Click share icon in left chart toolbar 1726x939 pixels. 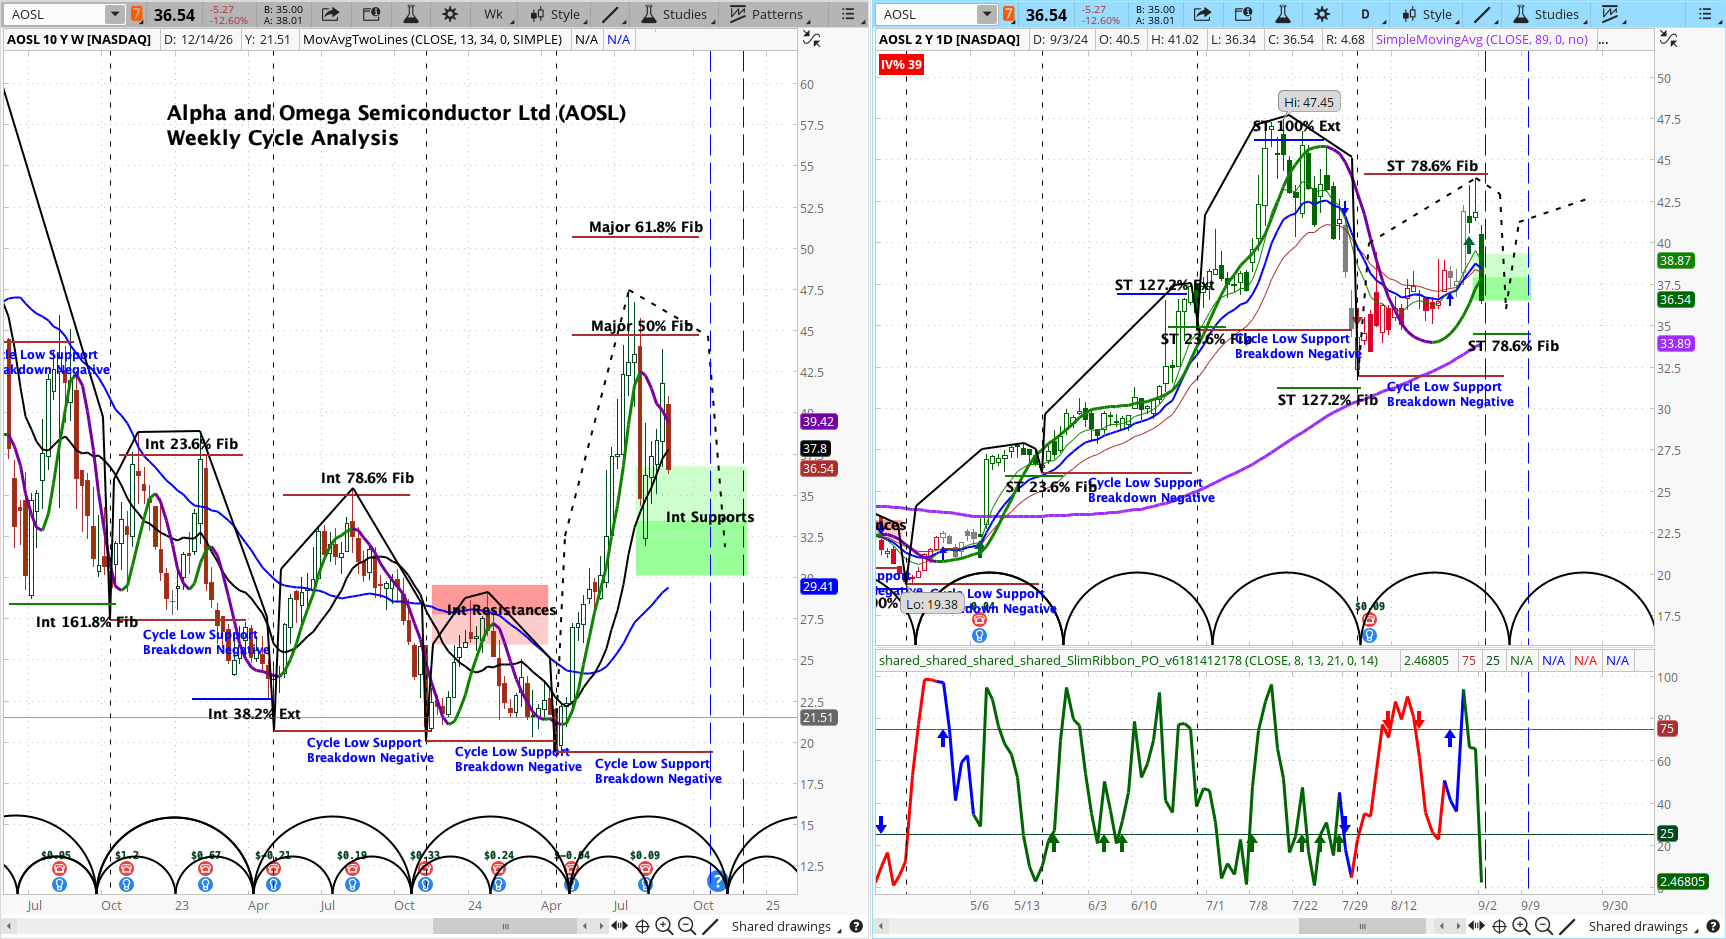[330, 14]
